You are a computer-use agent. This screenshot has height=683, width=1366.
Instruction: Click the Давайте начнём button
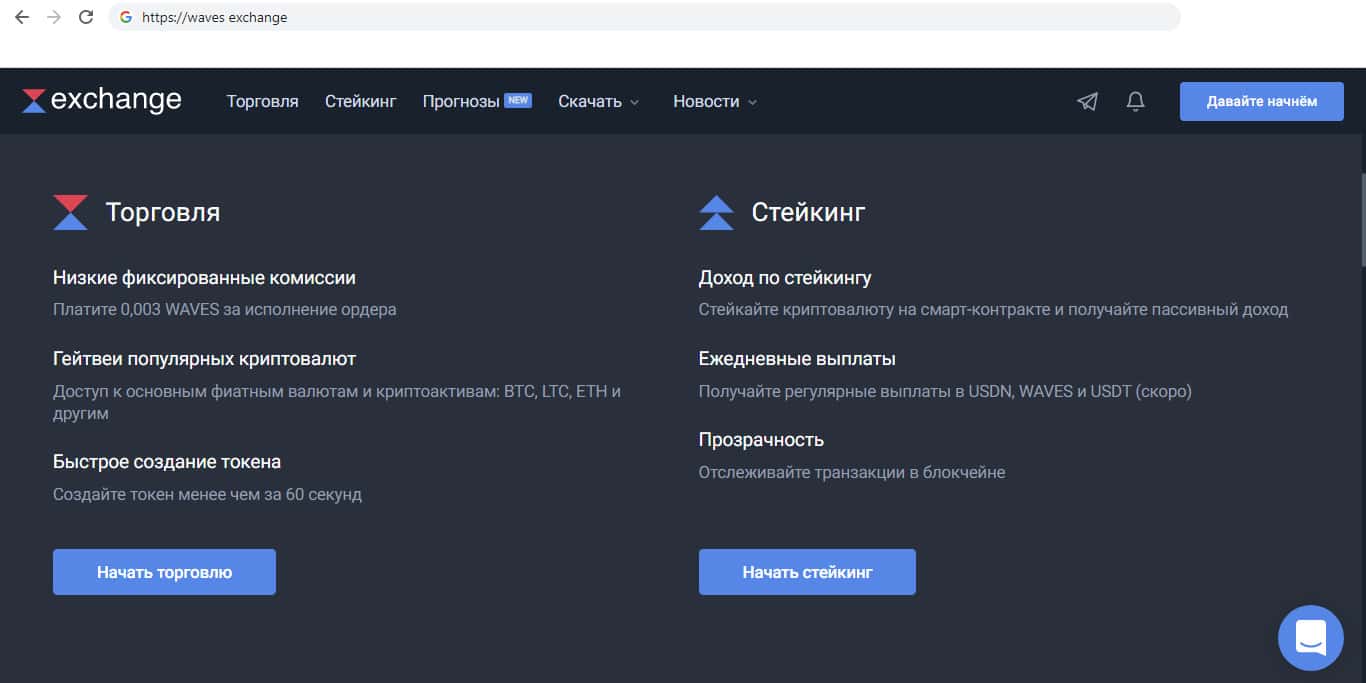point(1261,101)
